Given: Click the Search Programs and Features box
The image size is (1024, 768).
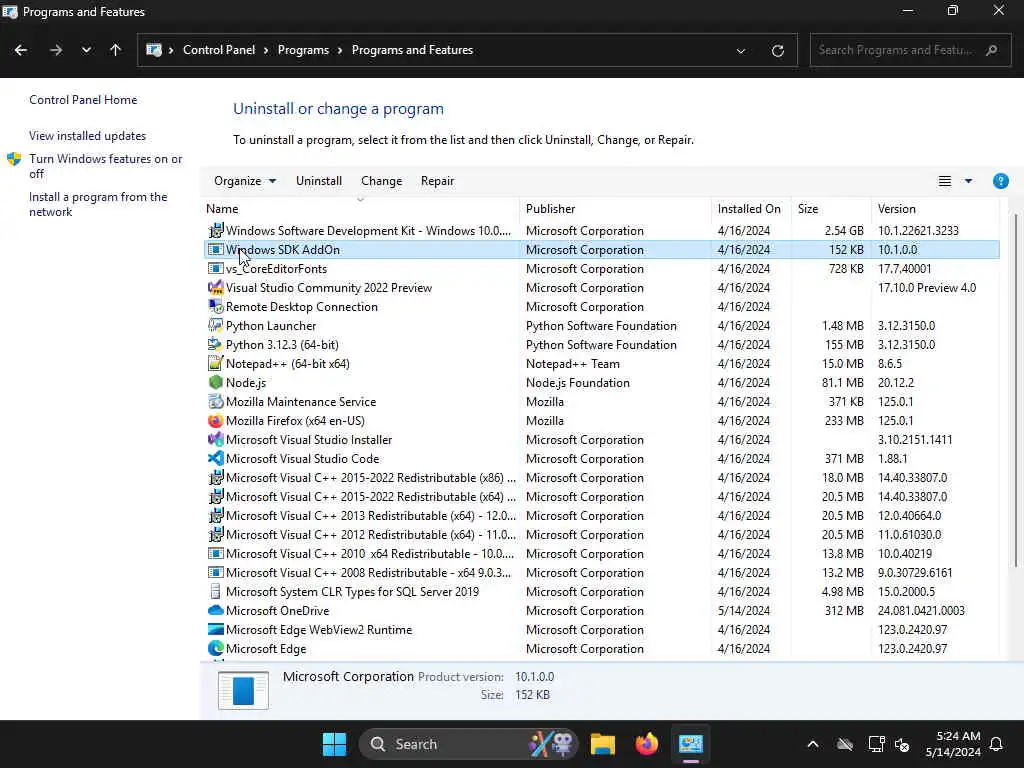Looking at the screenshot, I should click(x=910, y=50).
